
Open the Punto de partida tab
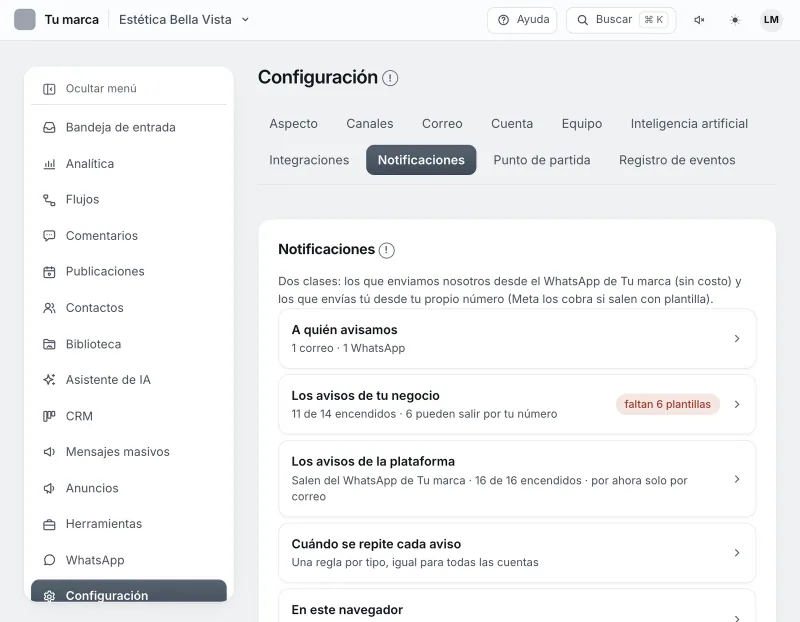[x=542, y=160]
